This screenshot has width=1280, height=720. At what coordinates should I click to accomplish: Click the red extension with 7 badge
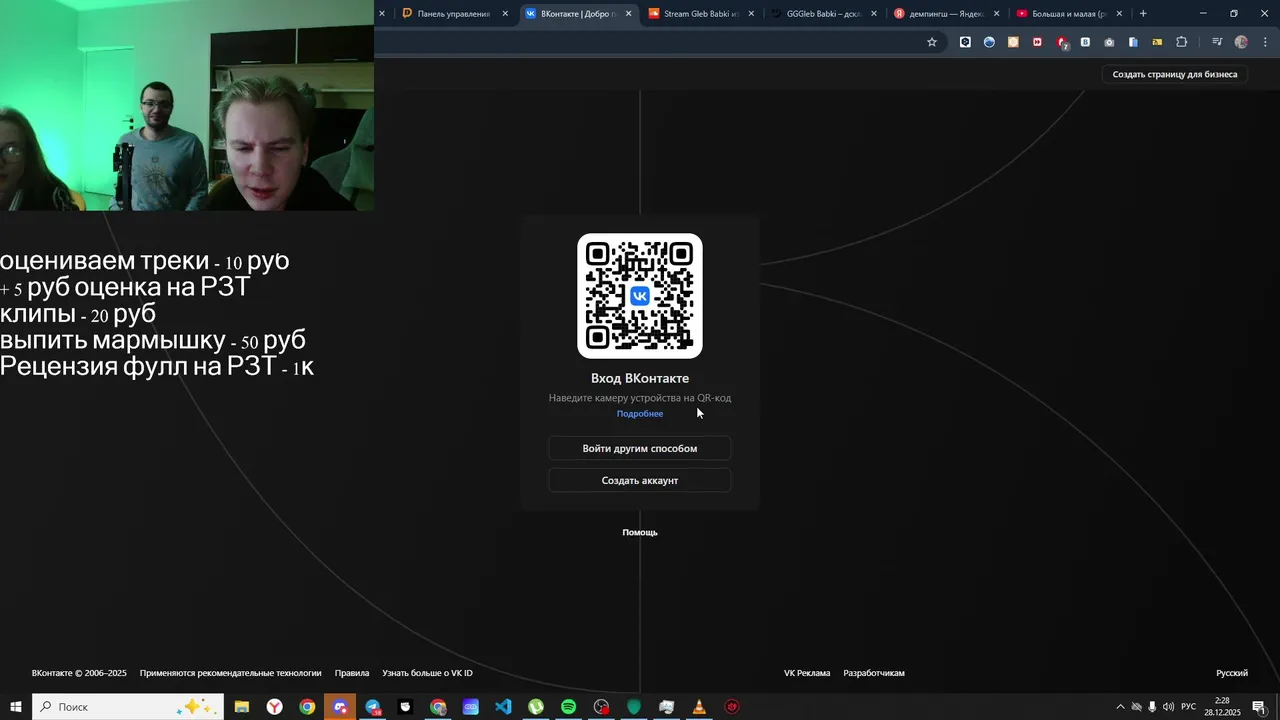click(x=1062, y=43)
